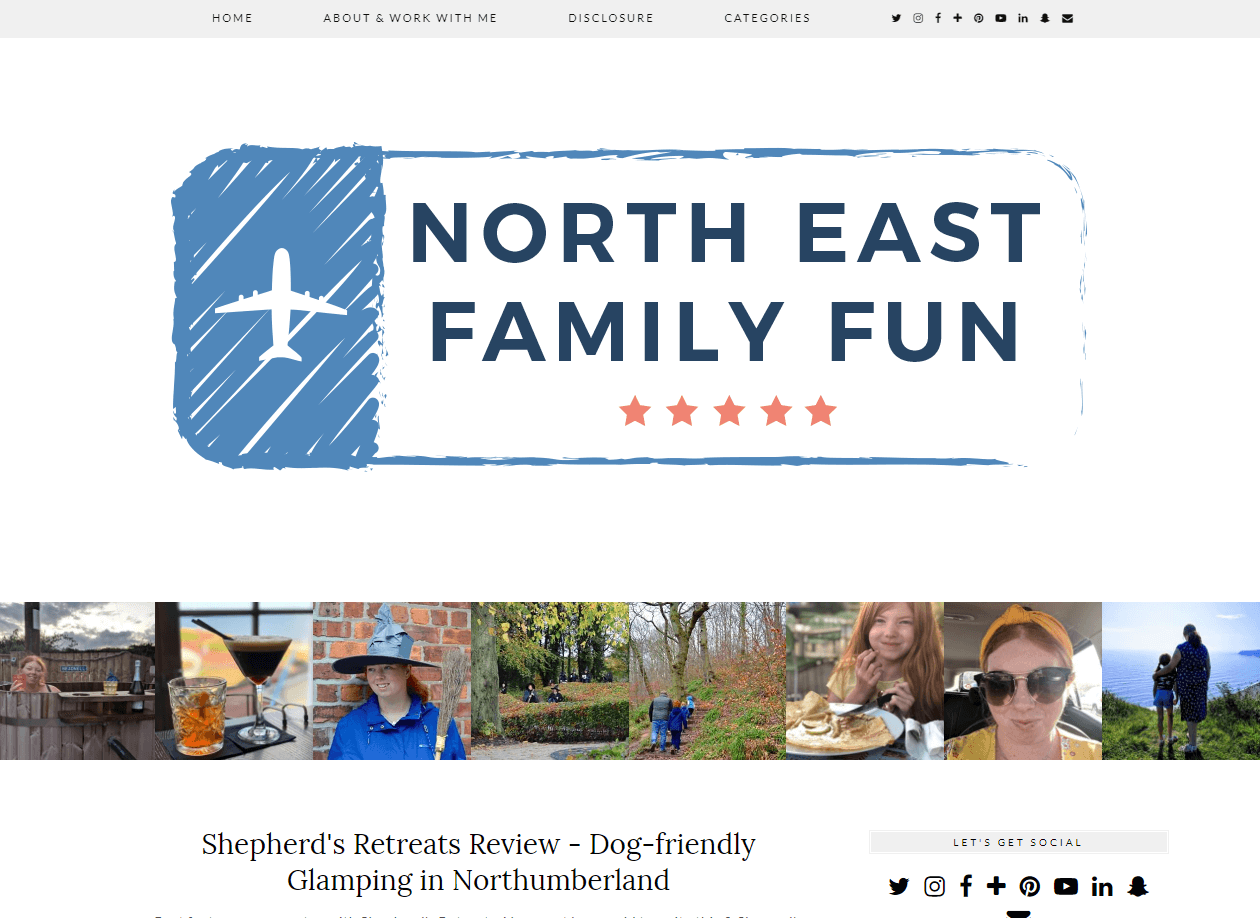Open the coastal cliff view photo thumbnail
1260x918 pixels.
pyautogui.click(x=1181, y=681)
